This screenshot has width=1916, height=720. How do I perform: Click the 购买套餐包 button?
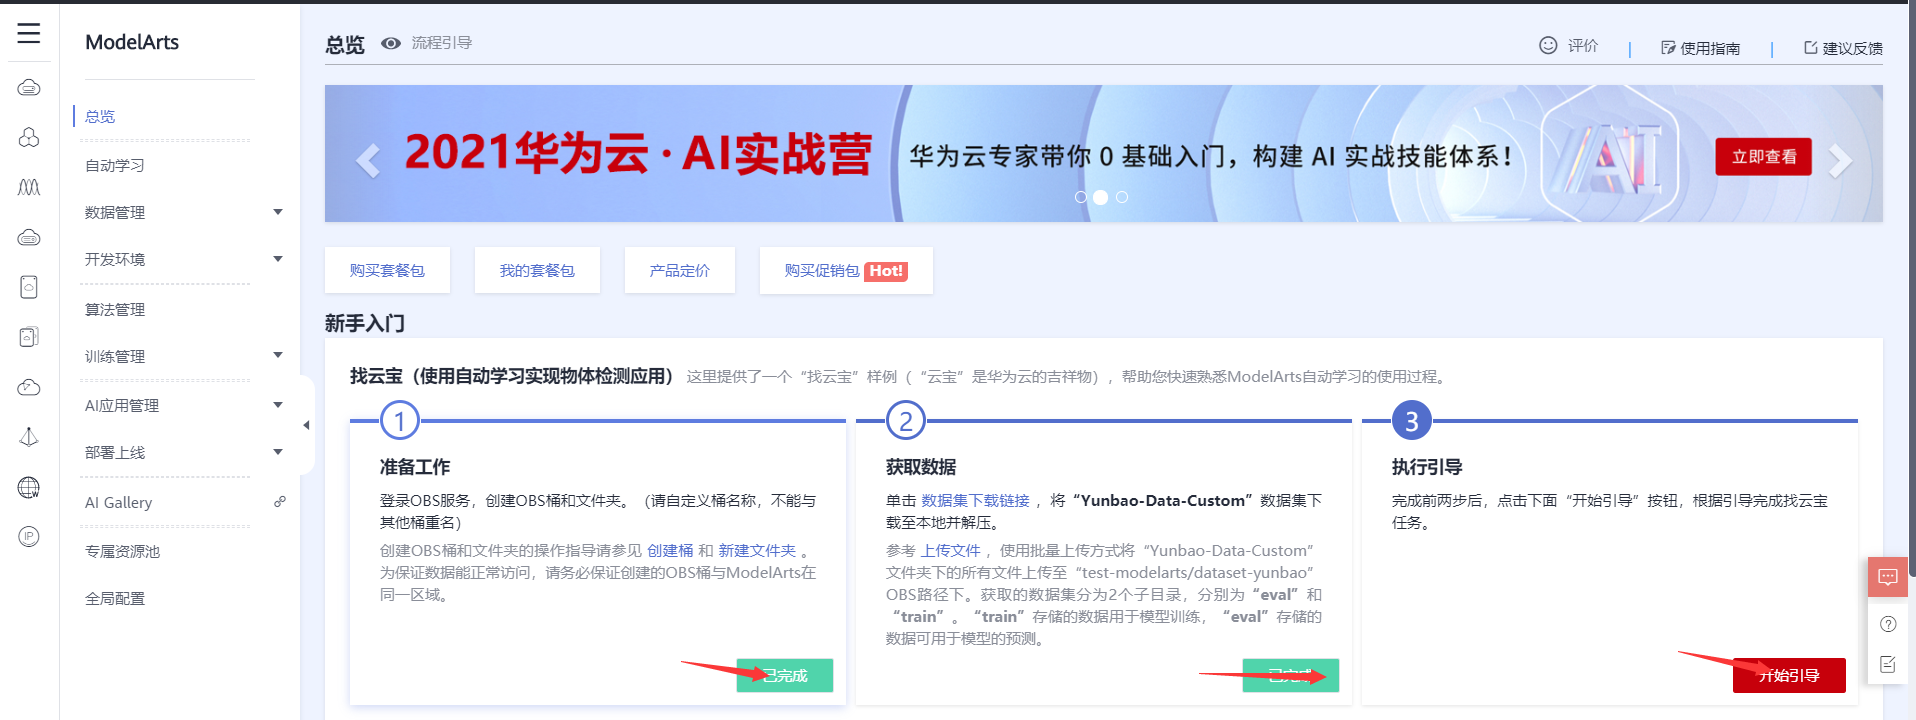(x=387, y=270)
